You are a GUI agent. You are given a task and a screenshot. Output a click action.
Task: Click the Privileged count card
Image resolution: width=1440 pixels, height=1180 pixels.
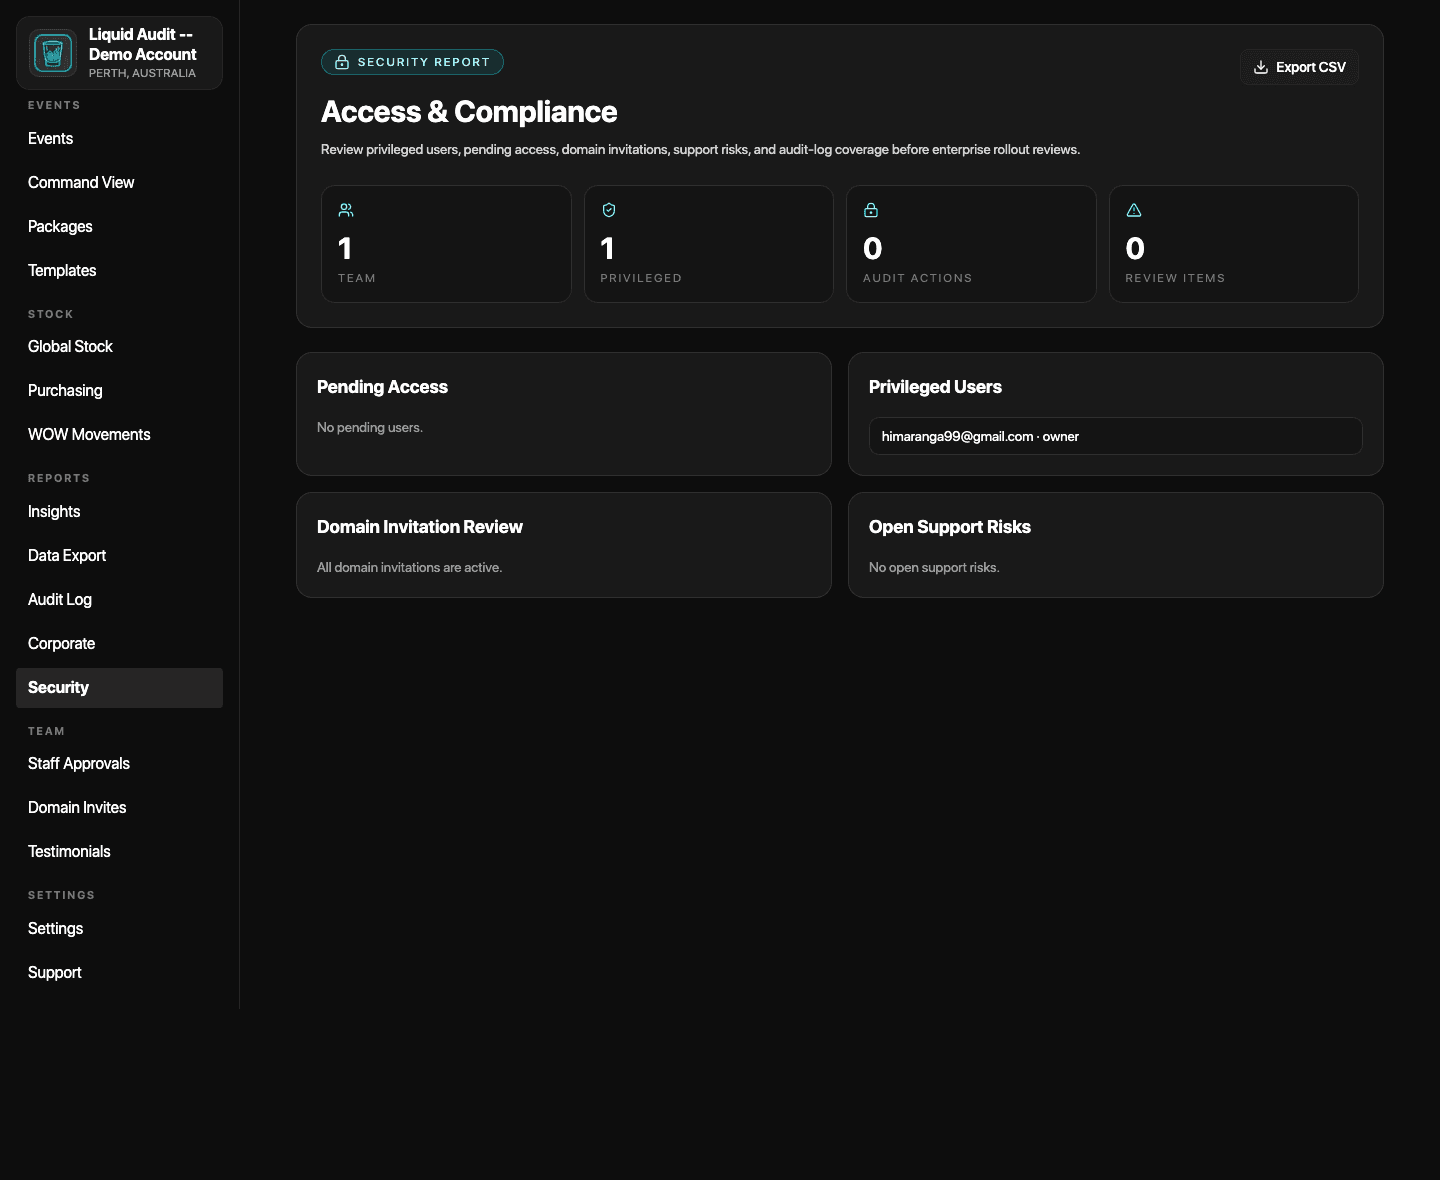pos(709,244)
